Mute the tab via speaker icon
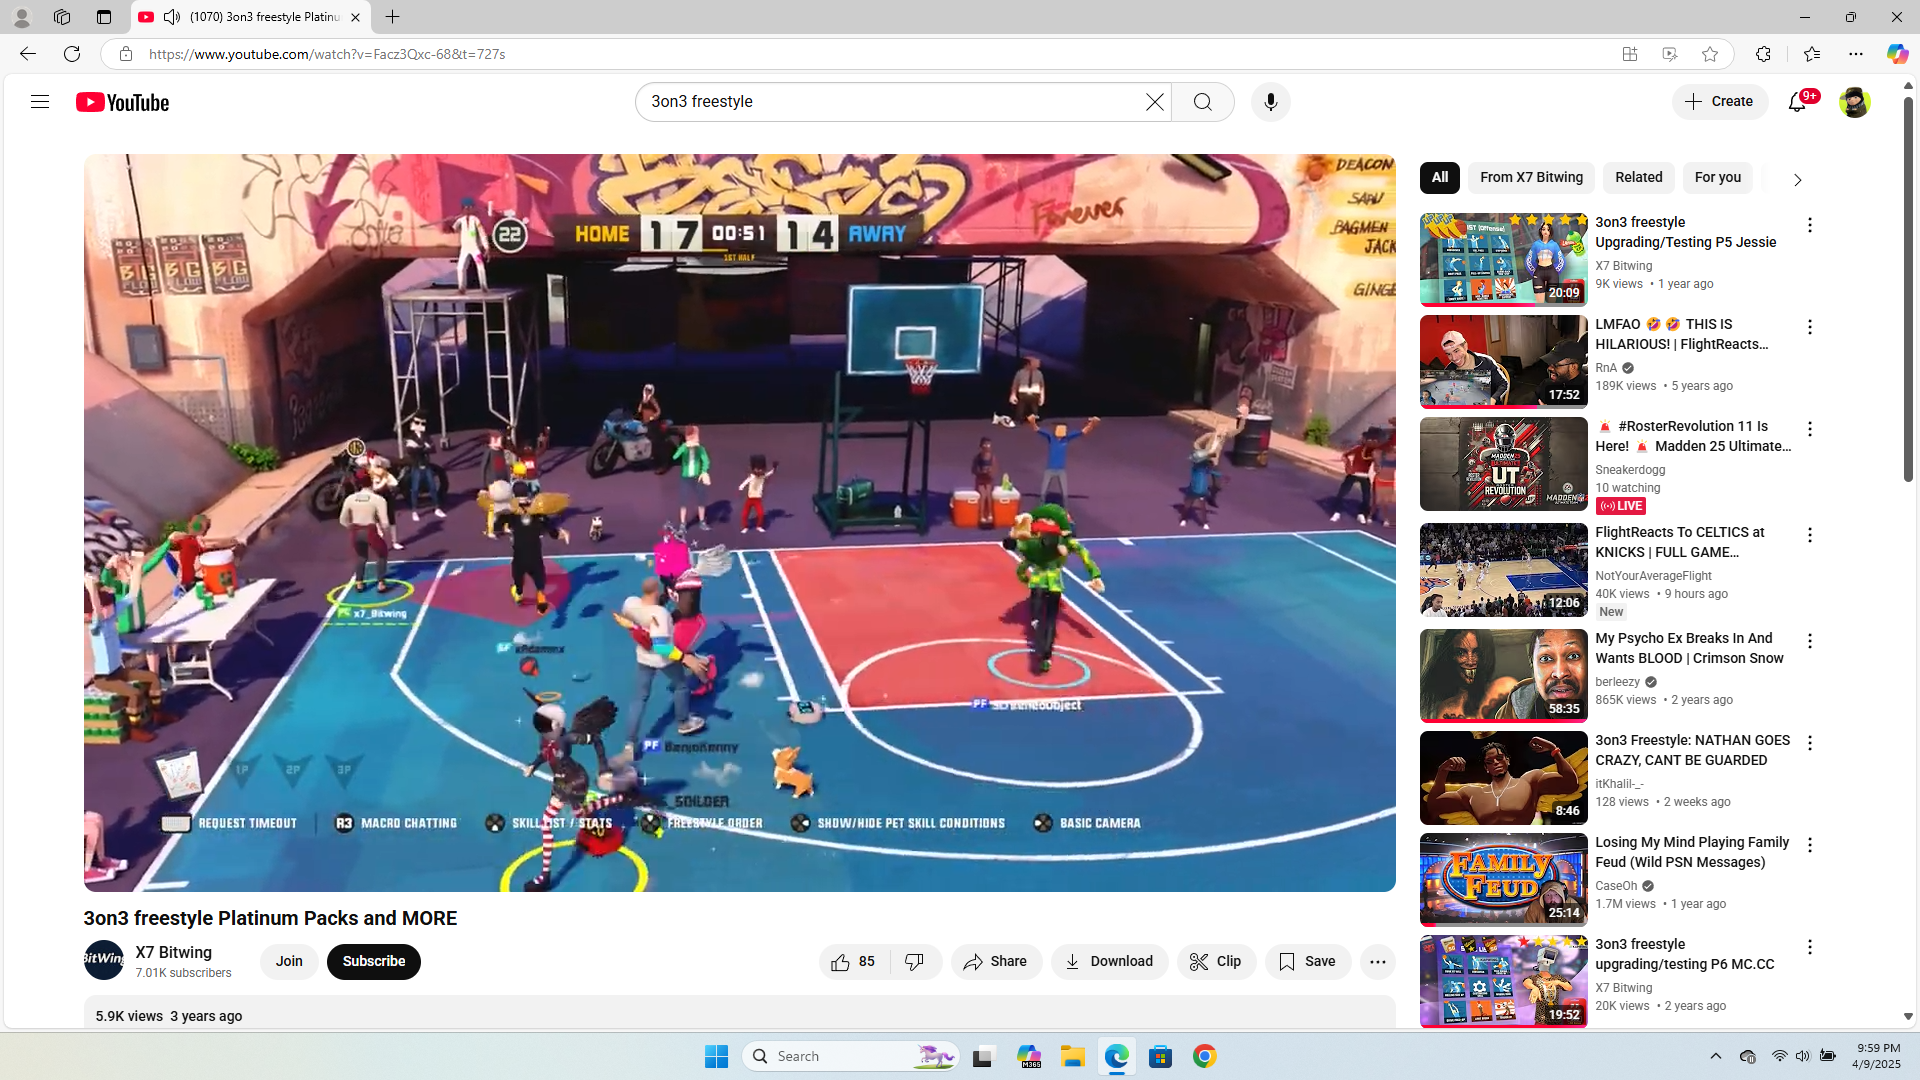Image resolution: width=1920 pixels, height=1080 pixels. pos(172,17)
